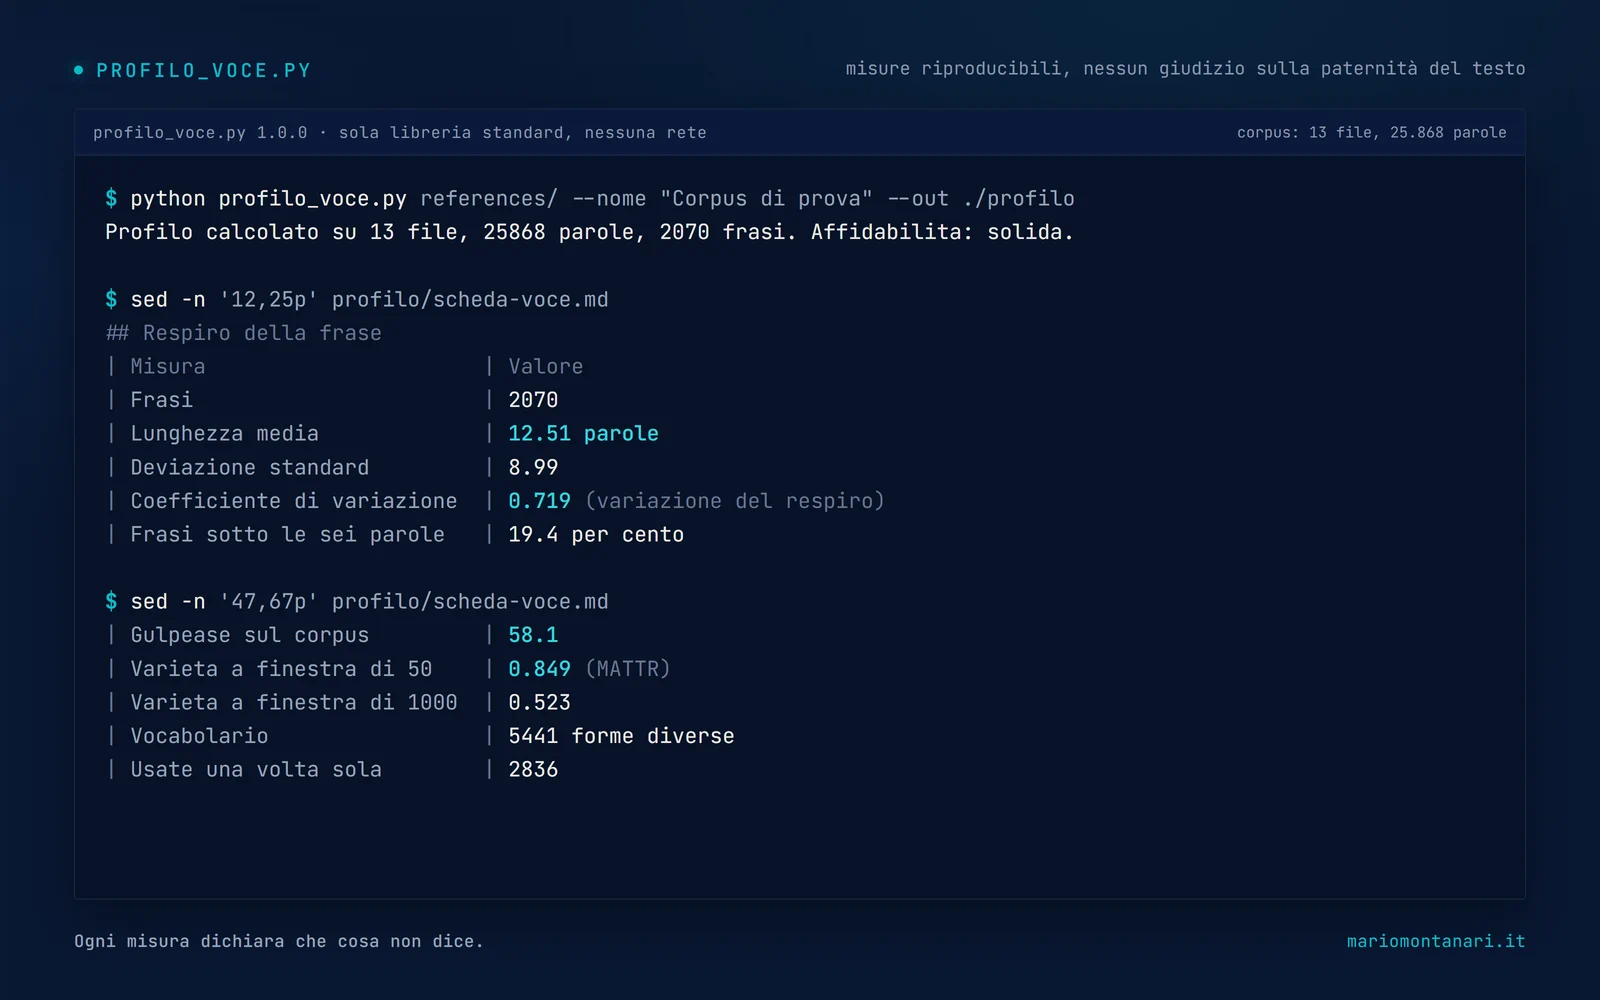The width and height of the screenshot is (1600, 1000).
Task: Click the '## Respiro della frase' heading
Action: pos(244,333)
